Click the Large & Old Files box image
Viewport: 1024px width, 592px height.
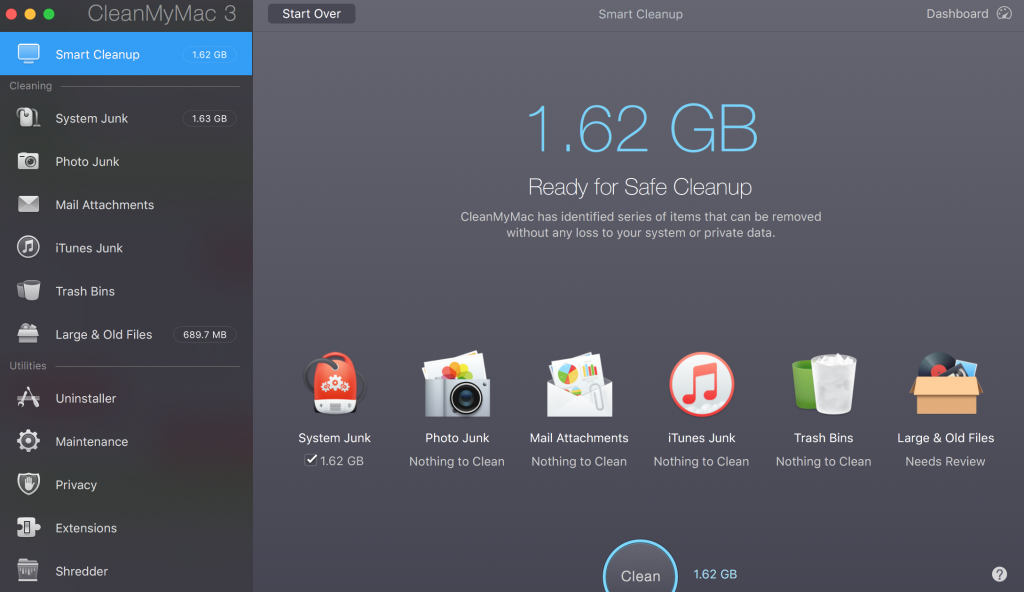point(946,384)
